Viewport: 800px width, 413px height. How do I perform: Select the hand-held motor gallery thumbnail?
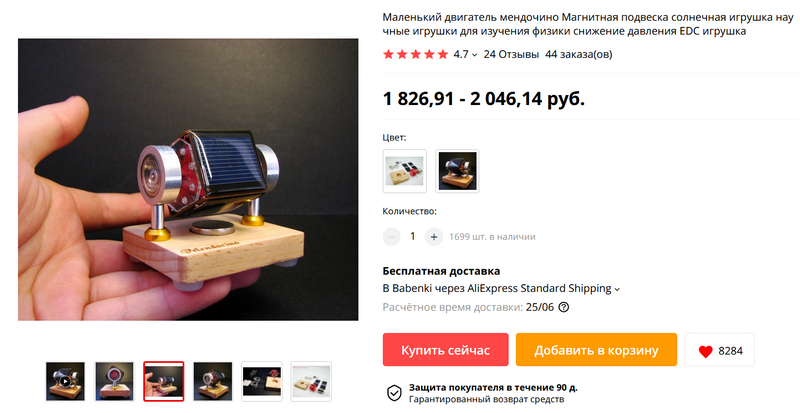point(164,381)
